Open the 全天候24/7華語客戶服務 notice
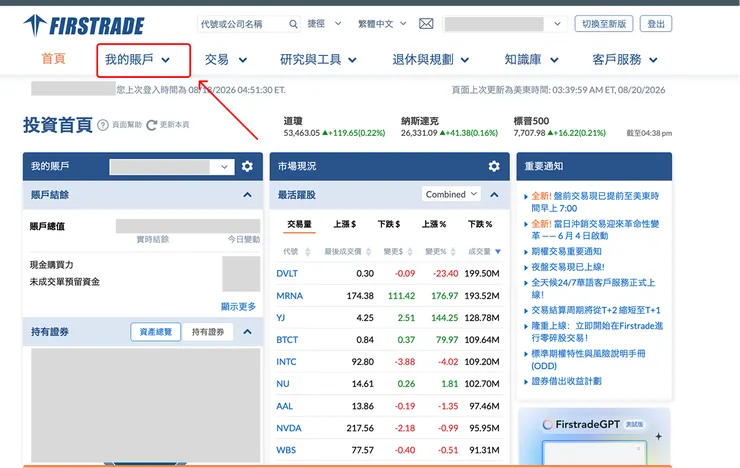 click(593, 289)
